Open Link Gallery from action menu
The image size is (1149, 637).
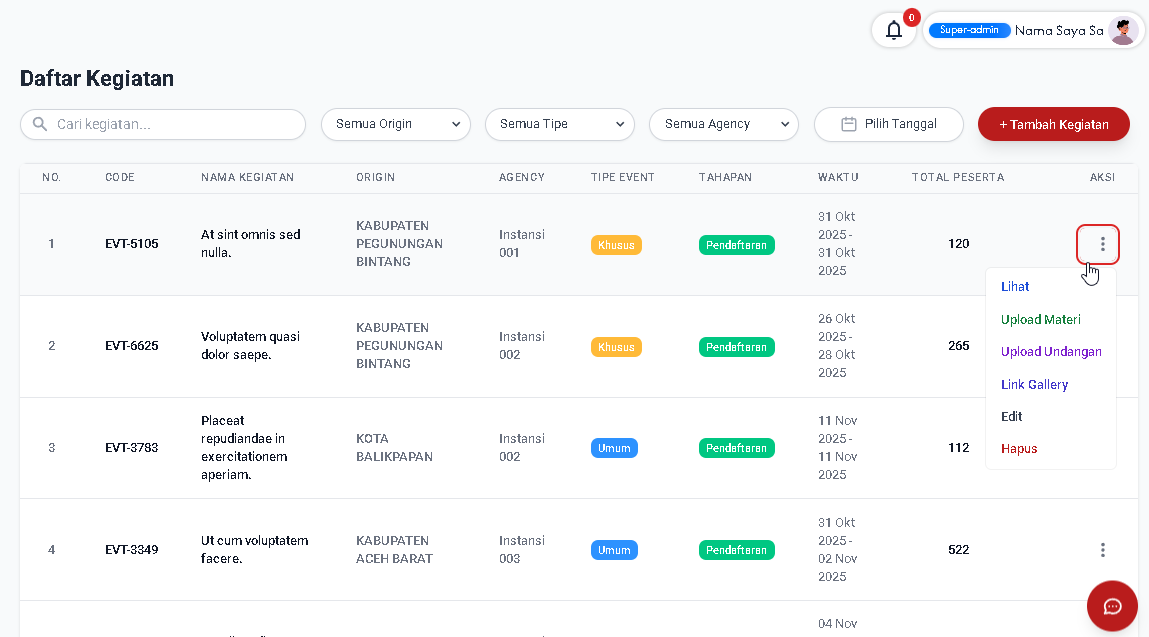pyautogui.click(x=1034, y=385)
